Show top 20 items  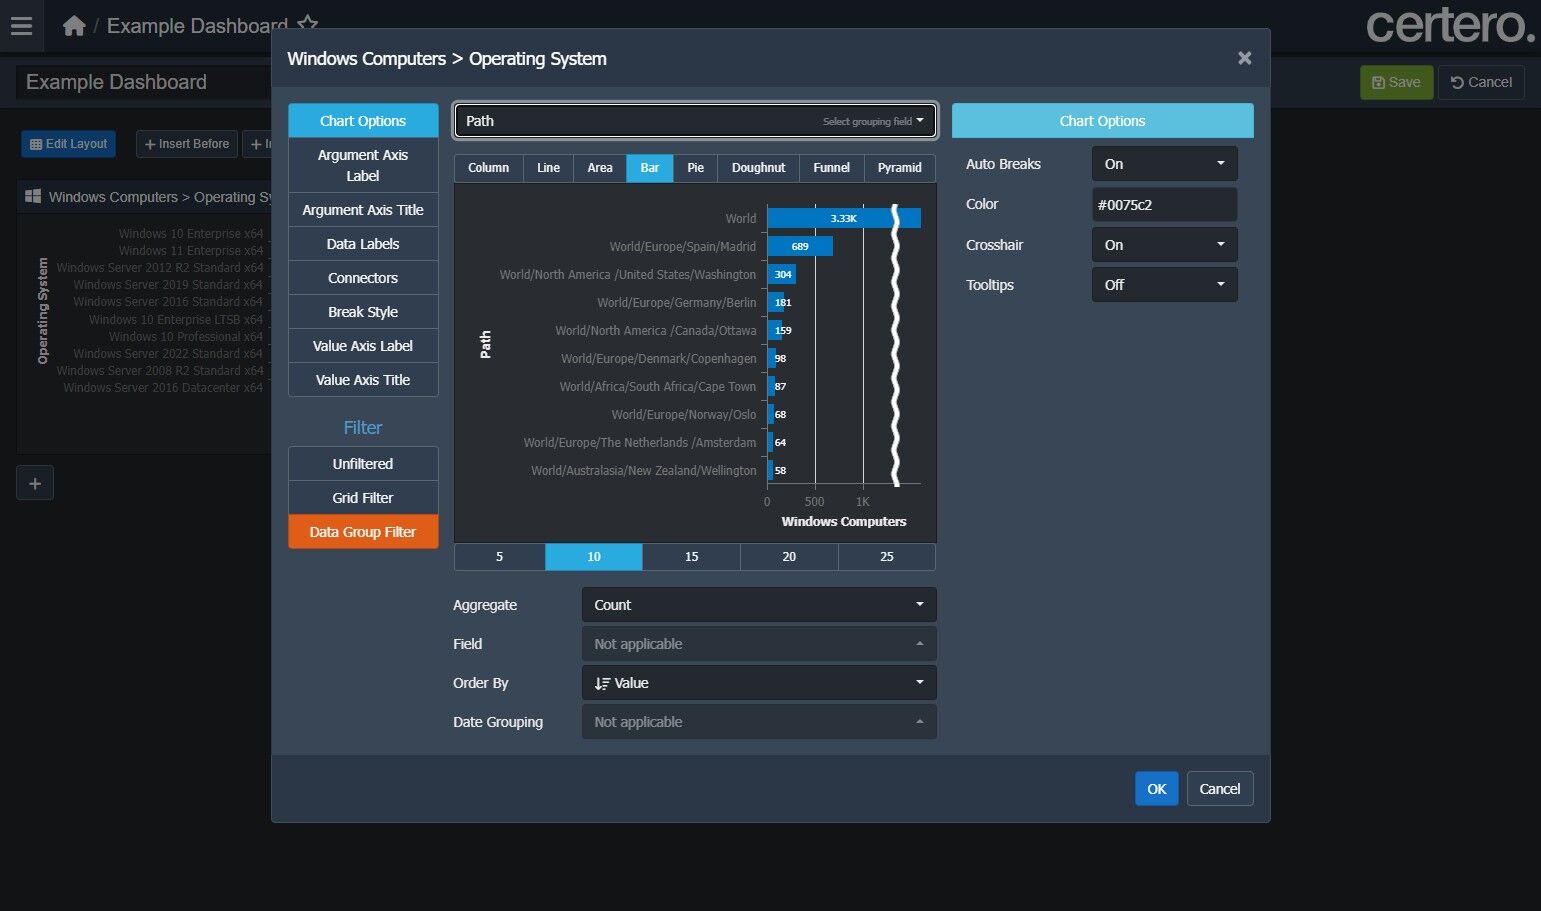coord(789,557)
